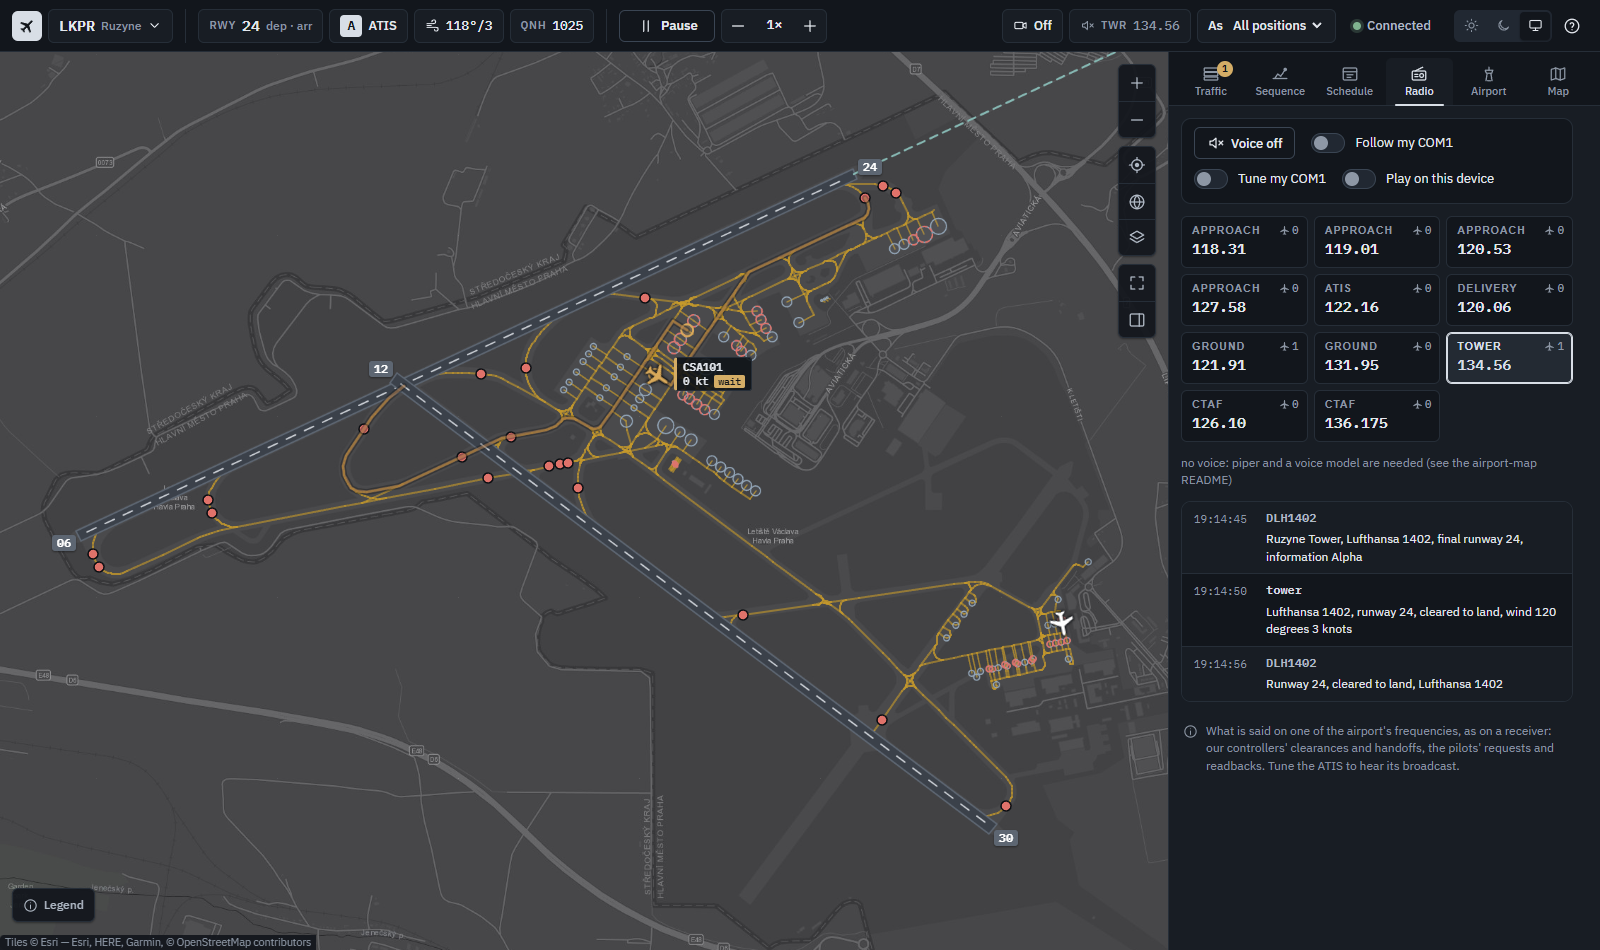Select the APPROACH 118.31 frequency
The height and width of the screenshot is (950, 1600).
click(1245, 242)
